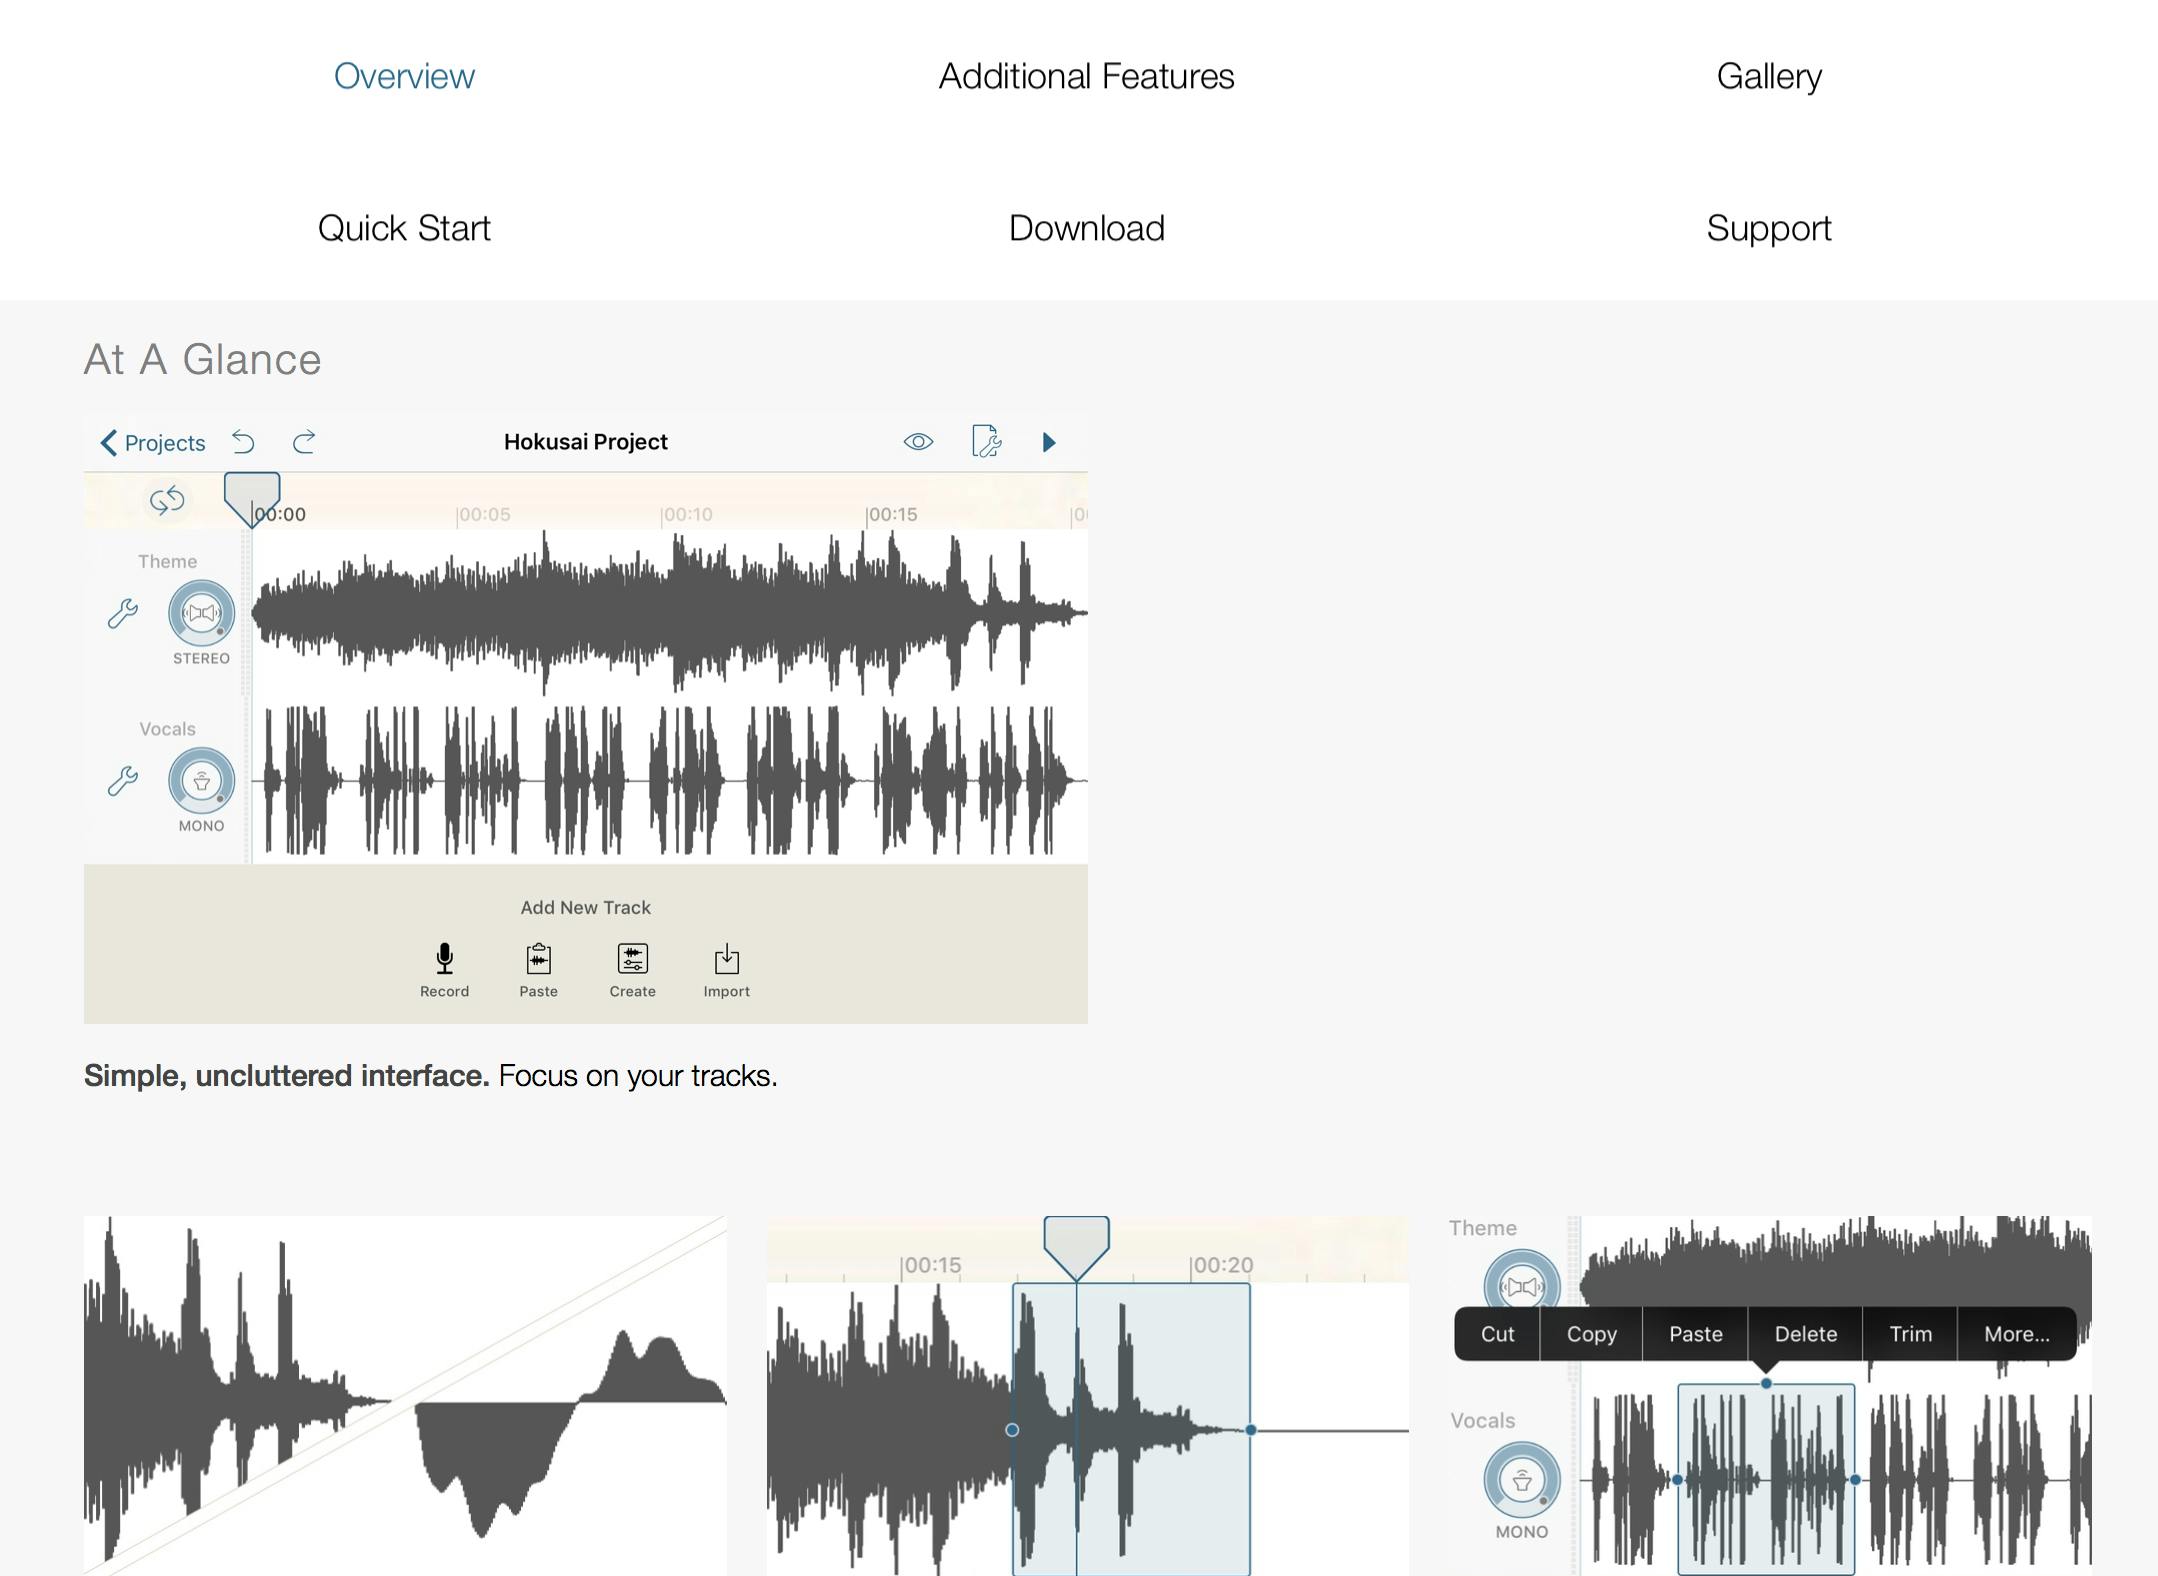Click the Create track icon
The width and height of the screenshot is (2158, 1576).
(x=632, y=960)
